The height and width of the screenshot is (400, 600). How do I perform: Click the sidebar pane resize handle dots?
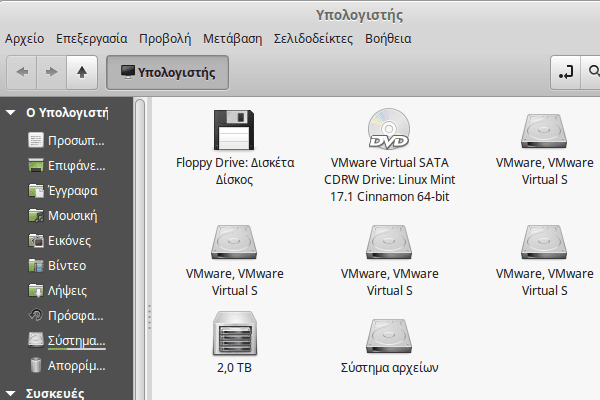pyautogui.click(x=149, y=317)
